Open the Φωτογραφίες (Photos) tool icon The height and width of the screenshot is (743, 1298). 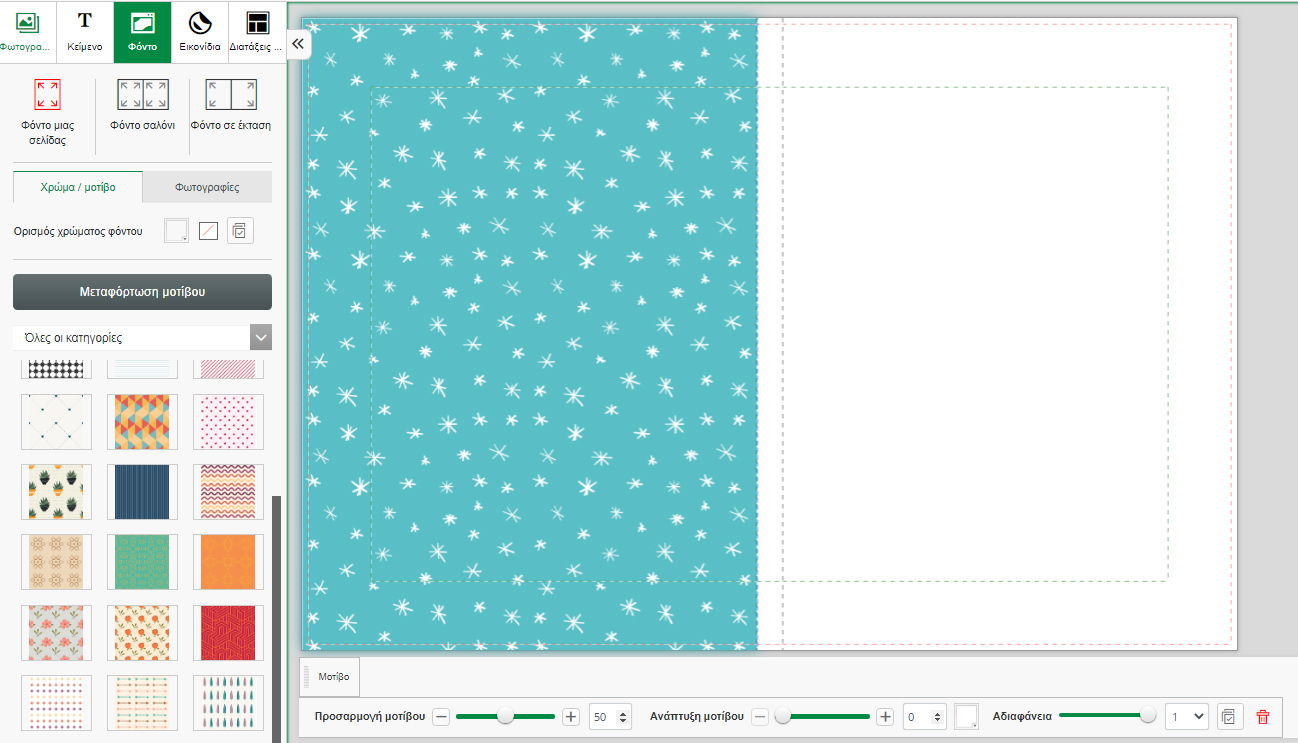(27, 30)
